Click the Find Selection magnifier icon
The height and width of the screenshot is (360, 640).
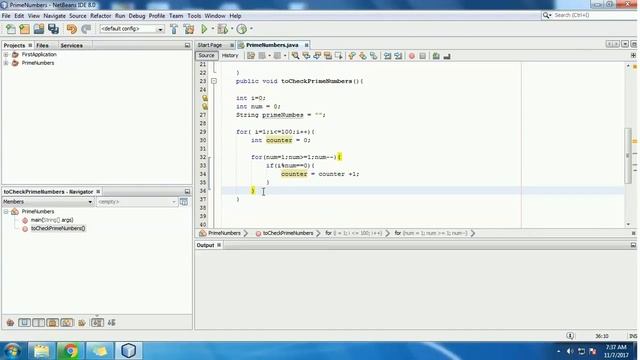click(x=295, y=56)
